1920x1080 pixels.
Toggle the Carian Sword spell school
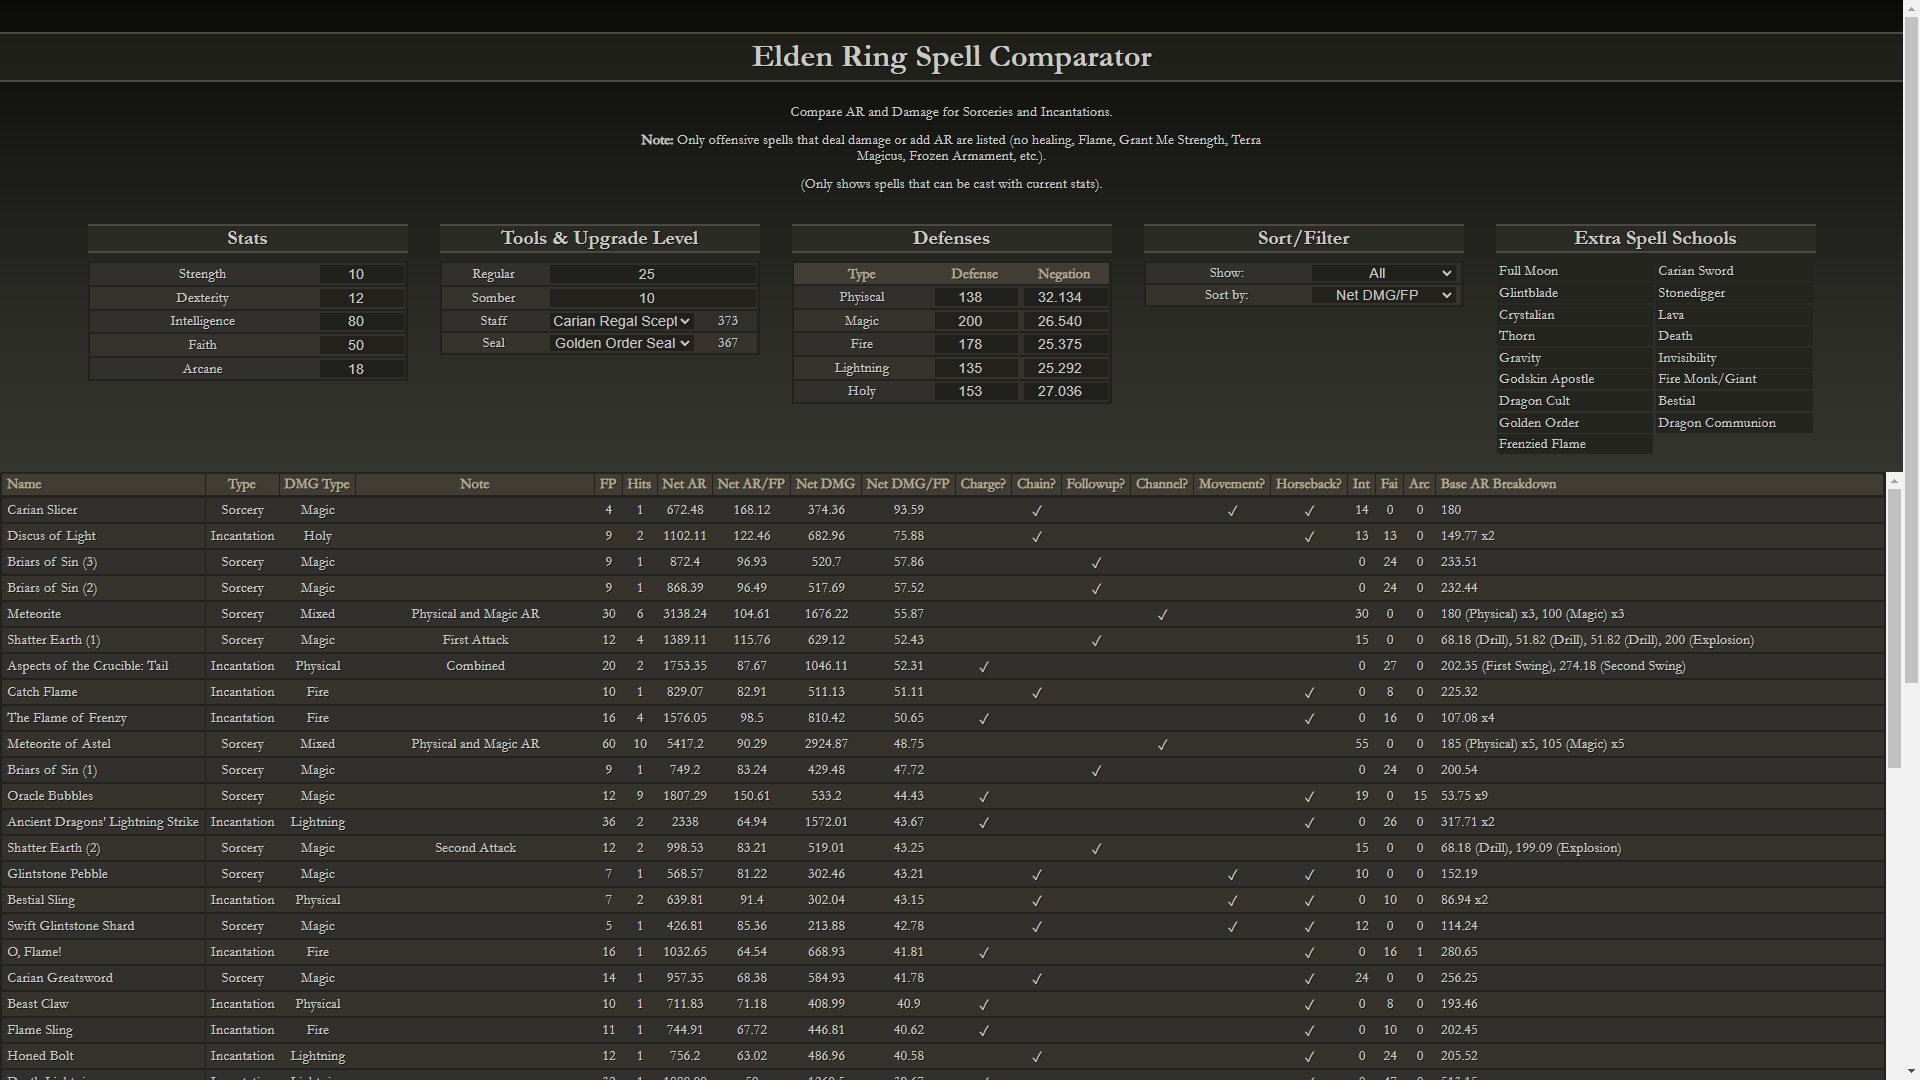point(1734,271)
